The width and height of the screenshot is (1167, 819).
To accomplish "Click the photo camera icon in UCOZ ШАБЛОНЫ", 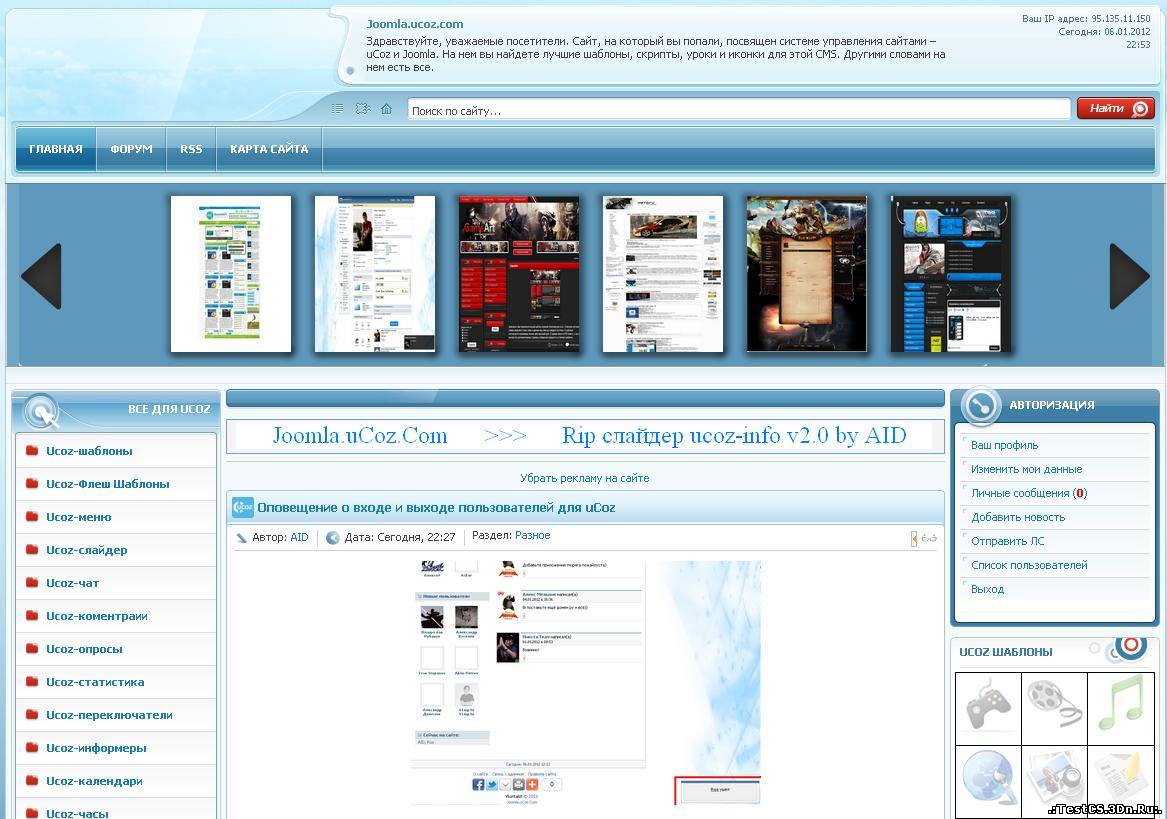I will point(1054,780).
